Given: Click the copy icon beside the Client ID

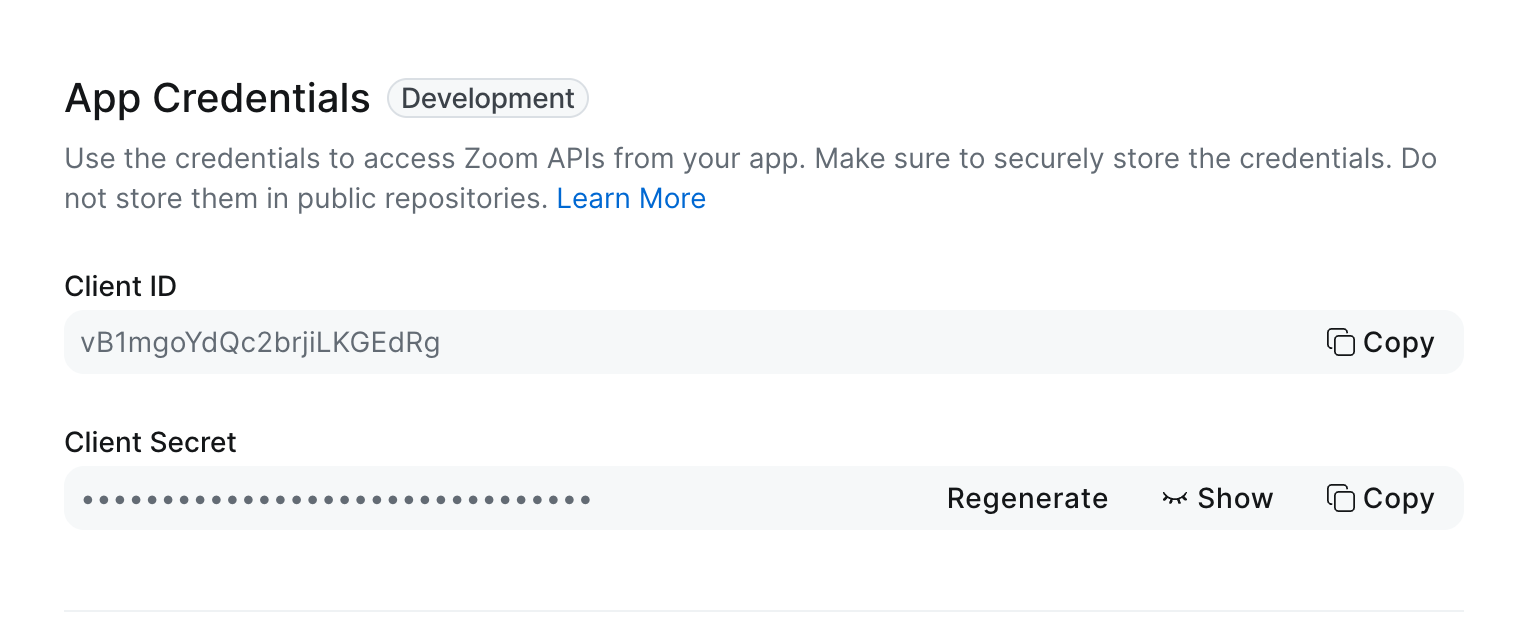Looking at the screenshot, I should (x=1340, y=342).
